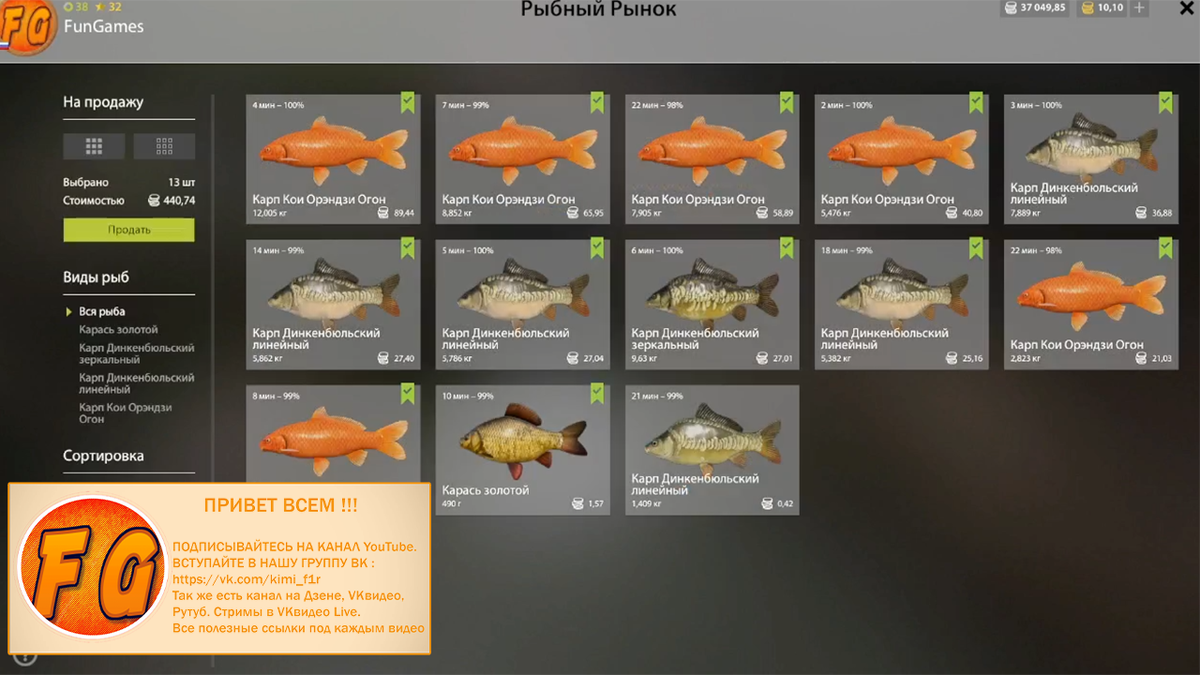Click the plus icon to add gold

(1140, 8)
